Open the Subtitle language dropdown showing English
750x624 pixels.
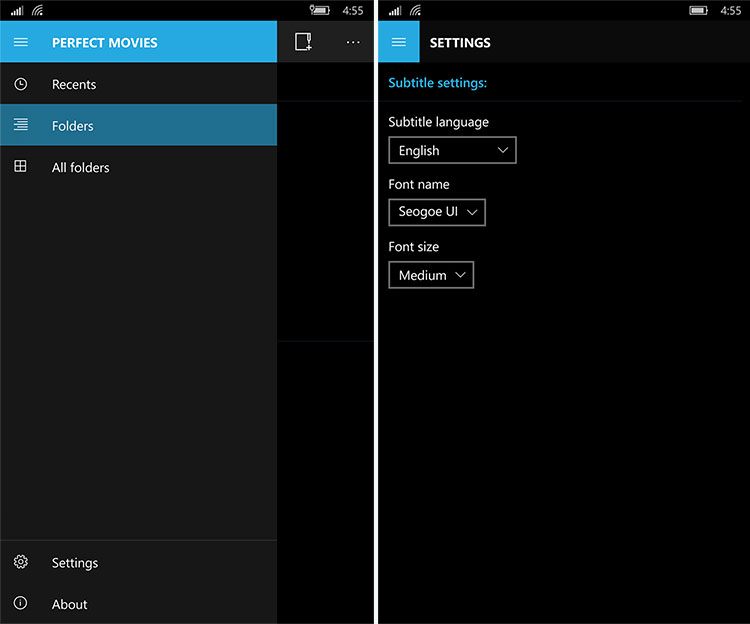452,150
